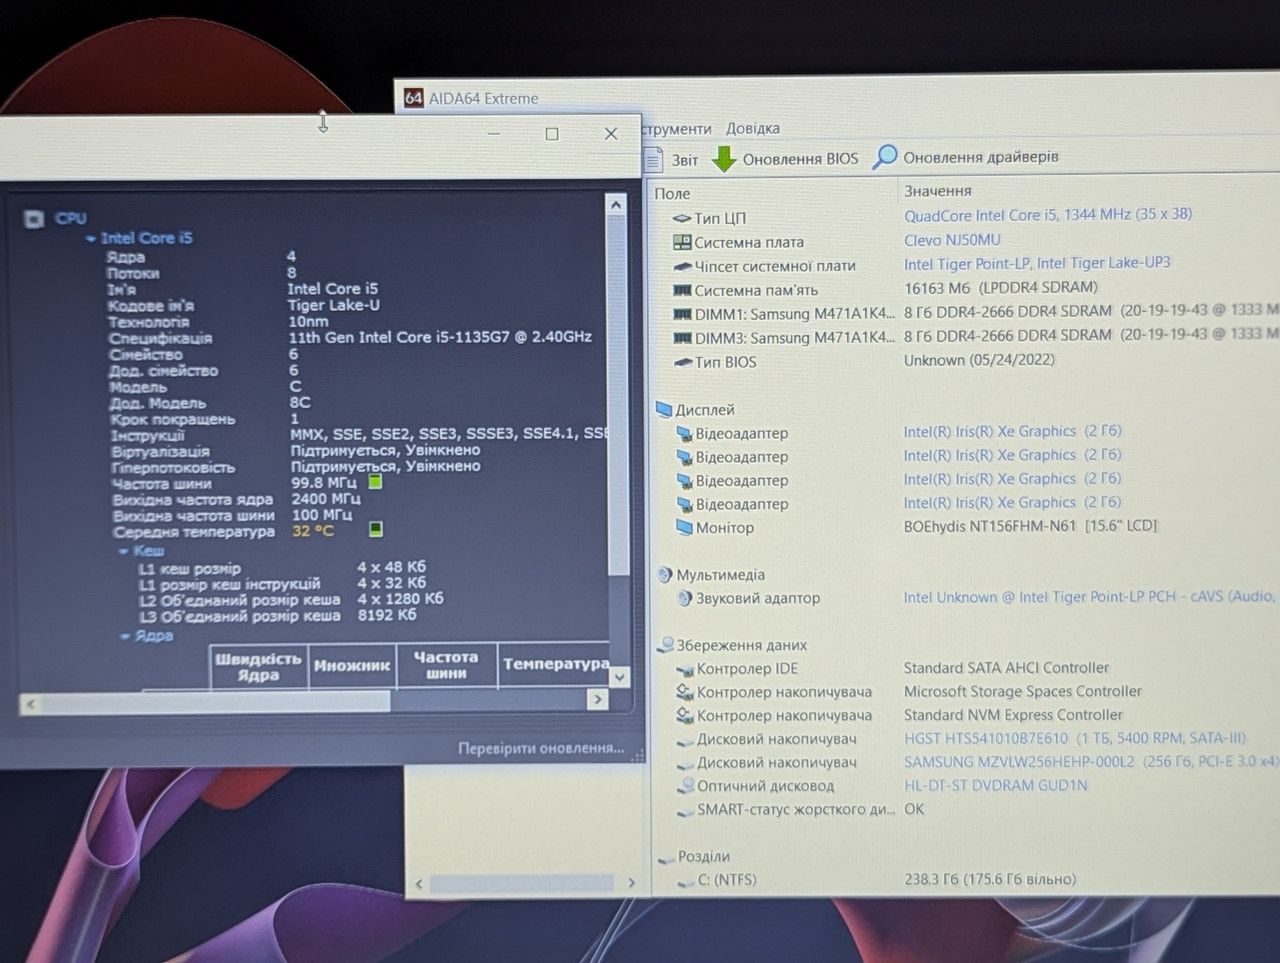Click the Перевірити оновлення... link
This screenshot has height=963, width=1280.
point(541,748)
